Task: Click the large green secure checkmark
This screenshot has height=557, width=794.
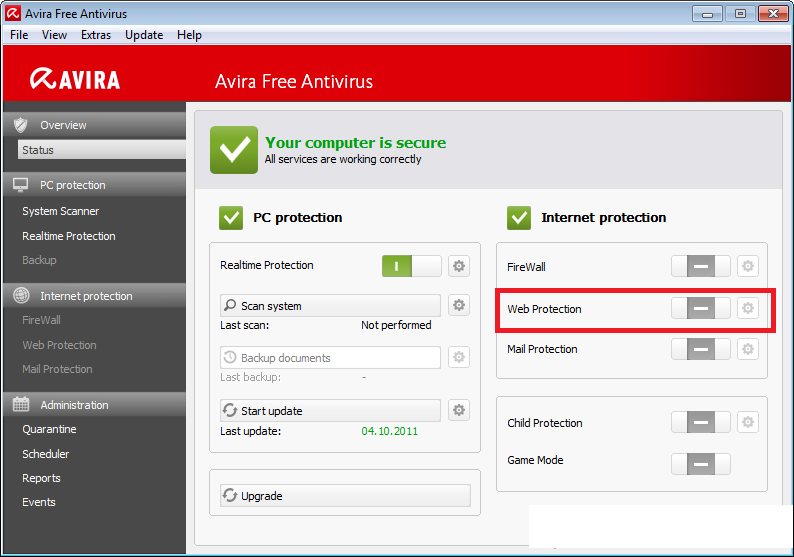Action: [x=234, y=150]
